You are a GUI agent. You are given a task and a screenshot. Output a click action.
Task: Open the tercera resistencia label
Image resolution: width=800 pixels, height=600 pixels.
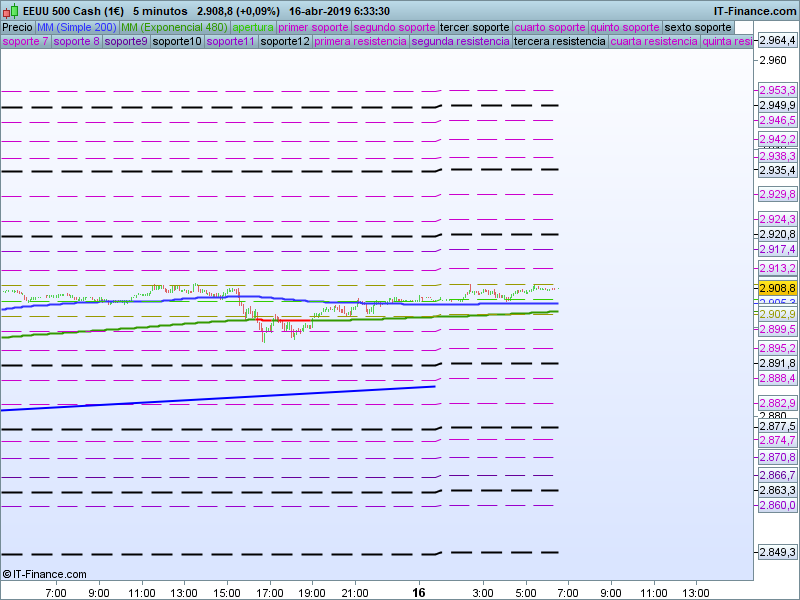(x=559, y=41)
